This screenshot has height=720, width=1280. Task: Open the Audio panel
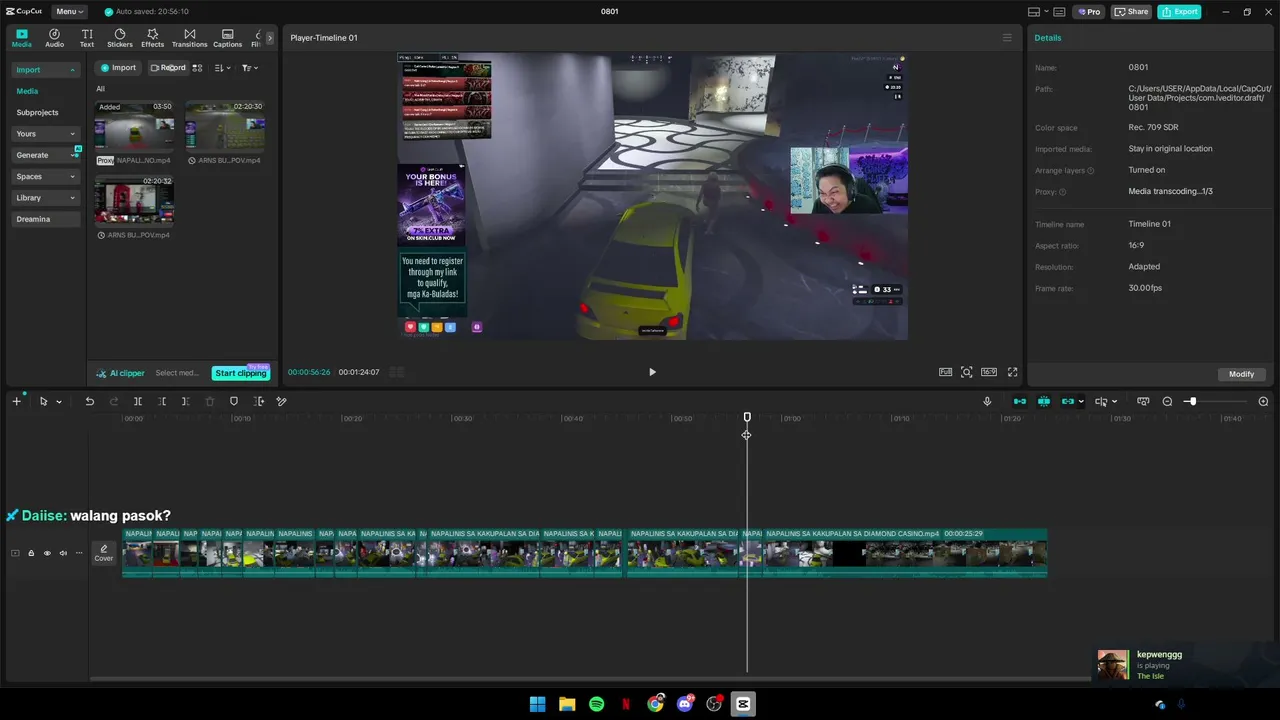point(54,38)
